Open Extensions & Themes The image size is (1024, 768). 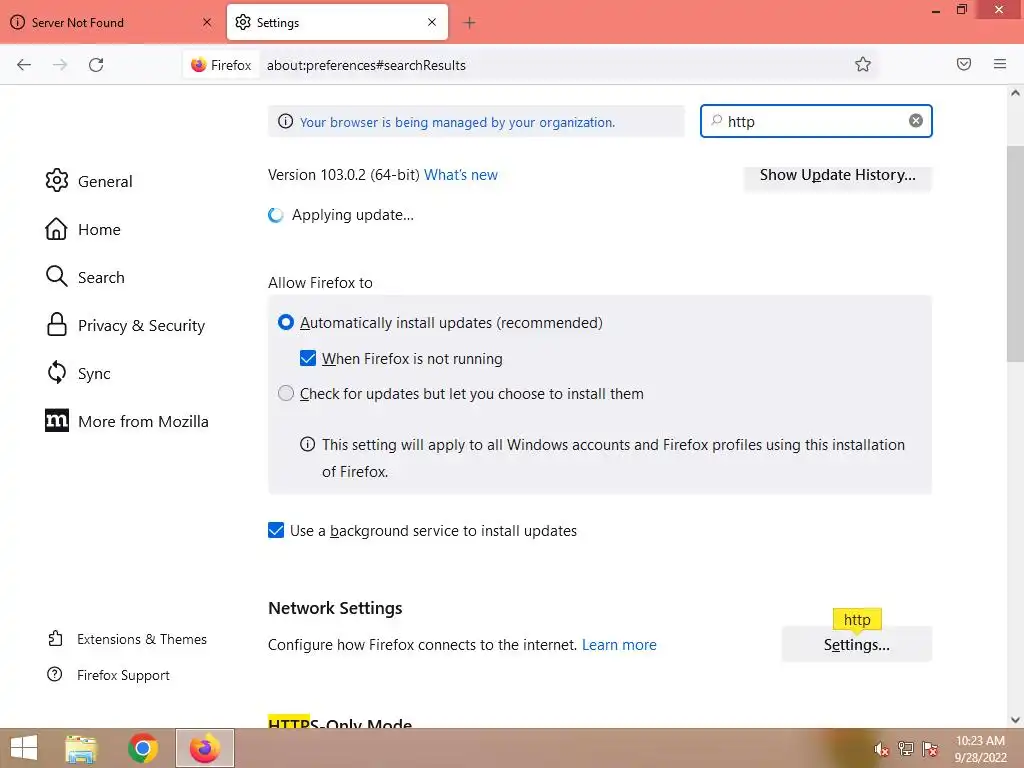(127, 639)
